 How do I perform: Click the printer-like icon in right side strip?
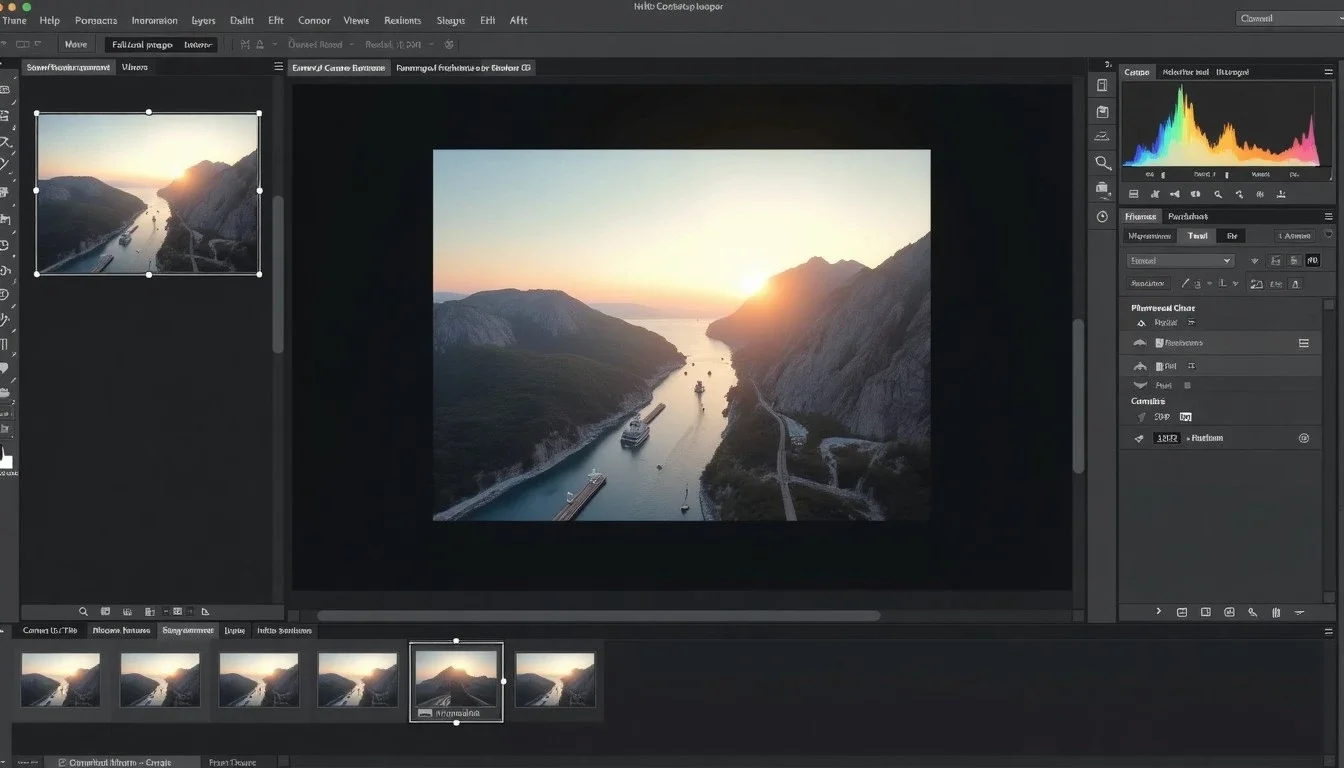[x=1102, y=188]
